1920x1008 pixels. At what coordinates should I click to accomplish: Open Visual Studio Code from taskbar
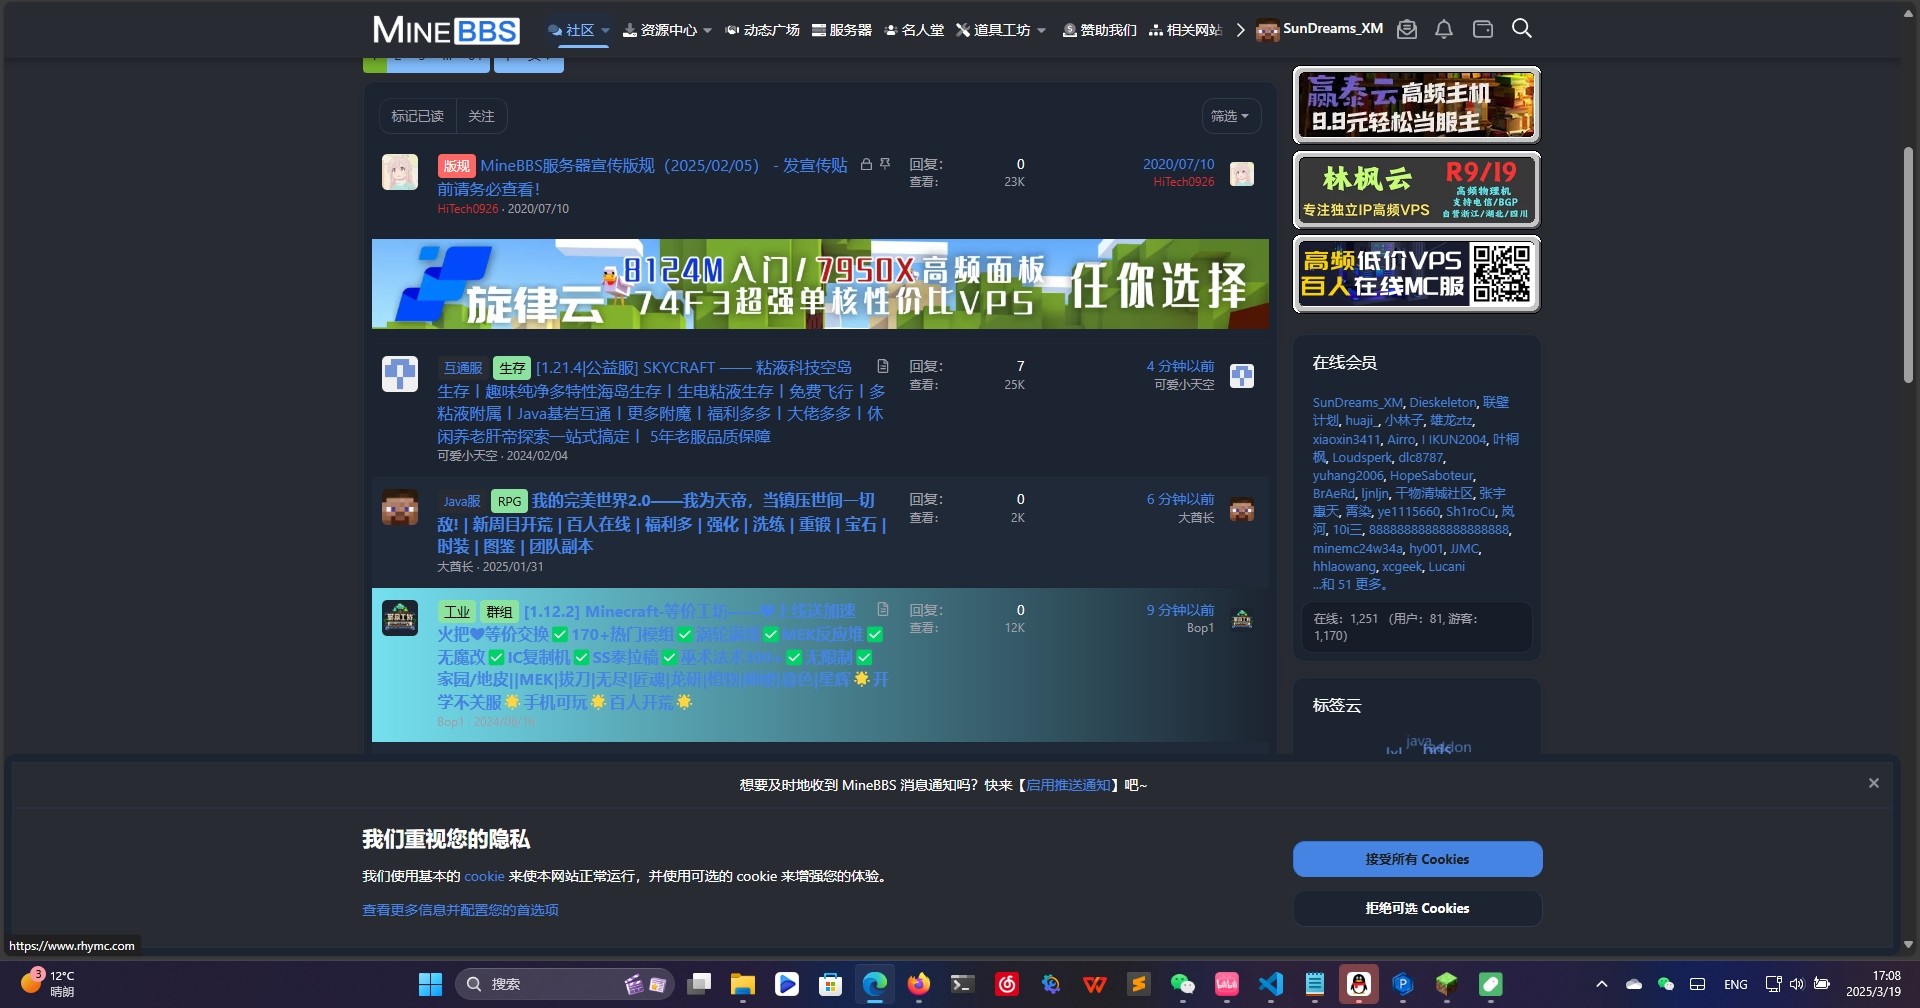[x=1271, y=984]
